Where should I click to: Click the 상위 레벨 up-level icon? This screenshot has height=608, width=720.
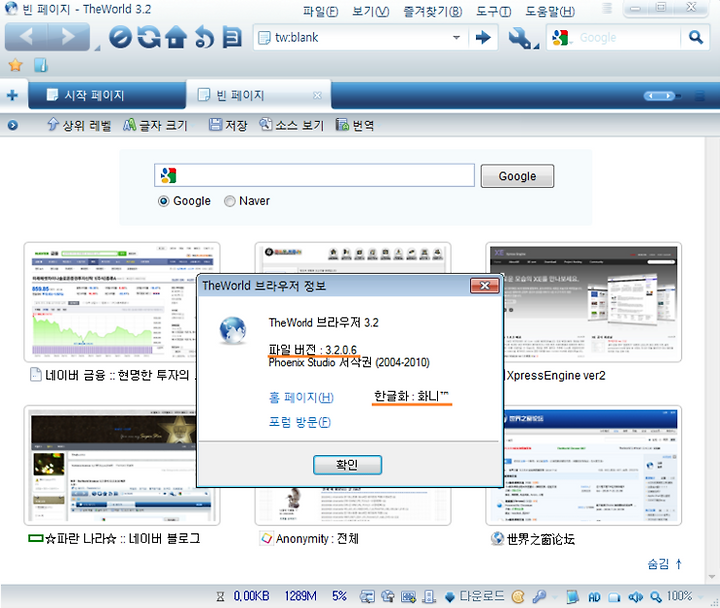(x=53, y=124)
